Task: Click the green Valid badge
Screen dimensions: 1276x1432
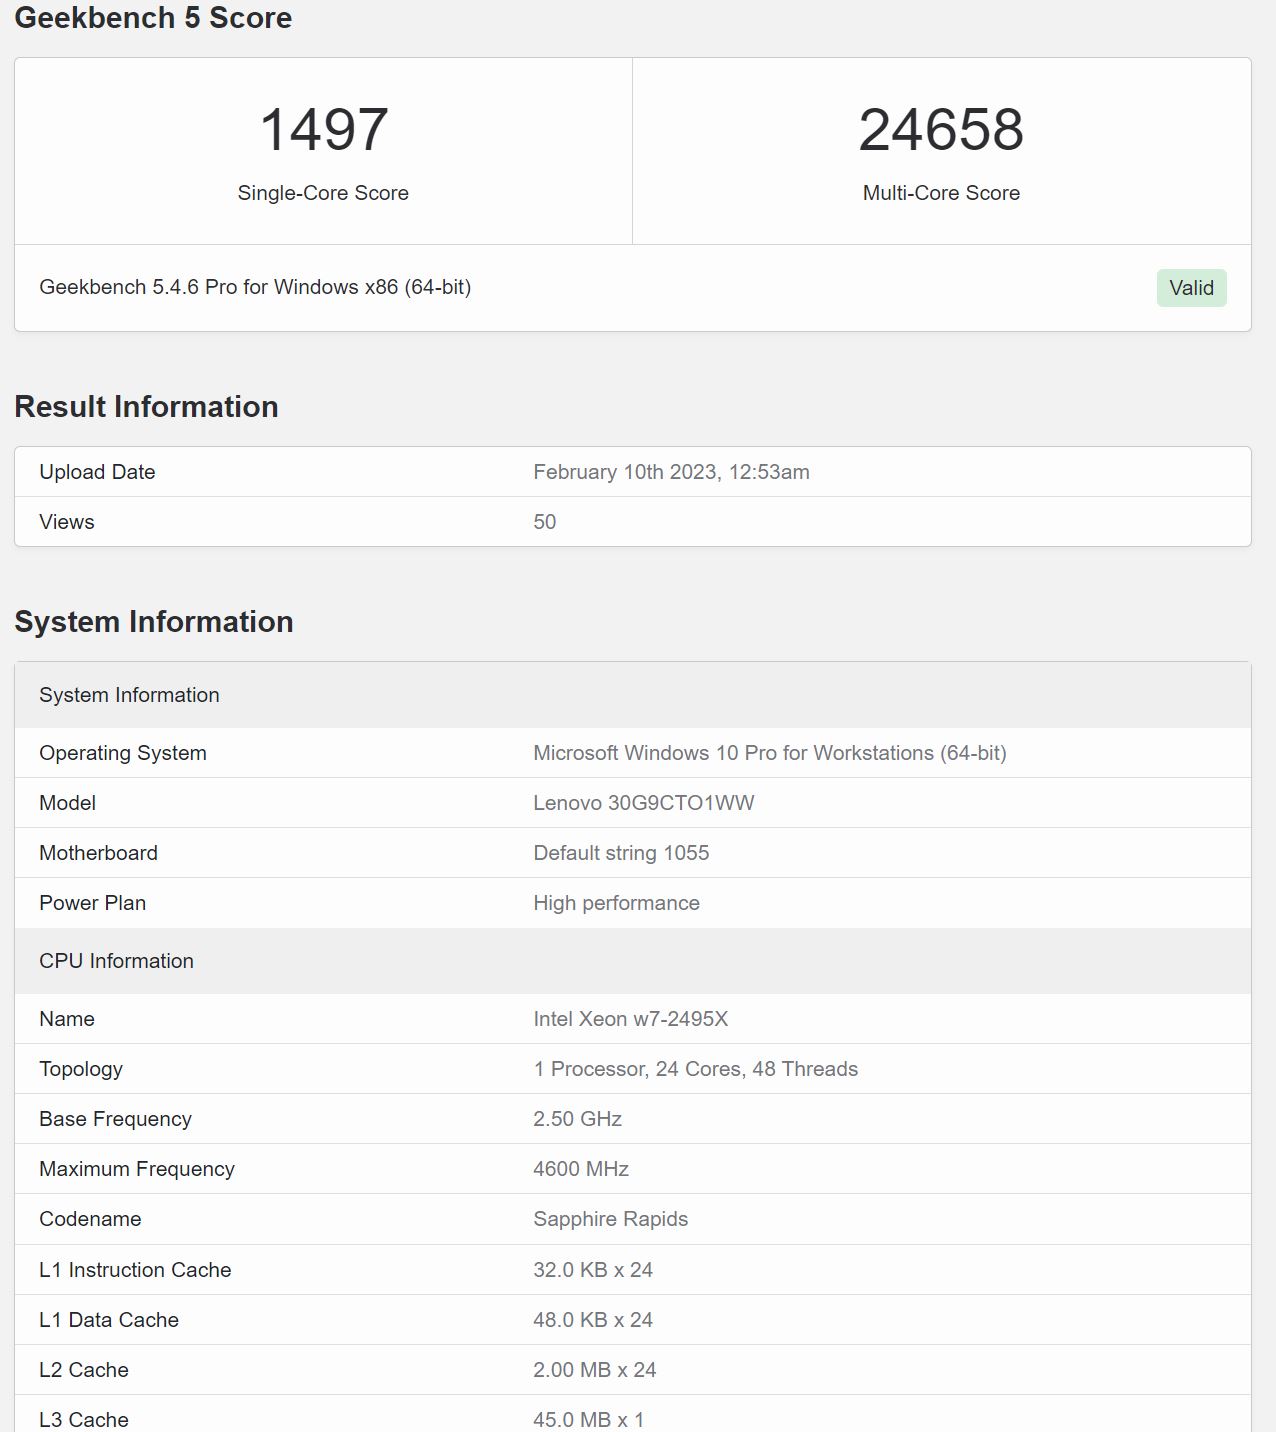Action: tap(1191, 288)
